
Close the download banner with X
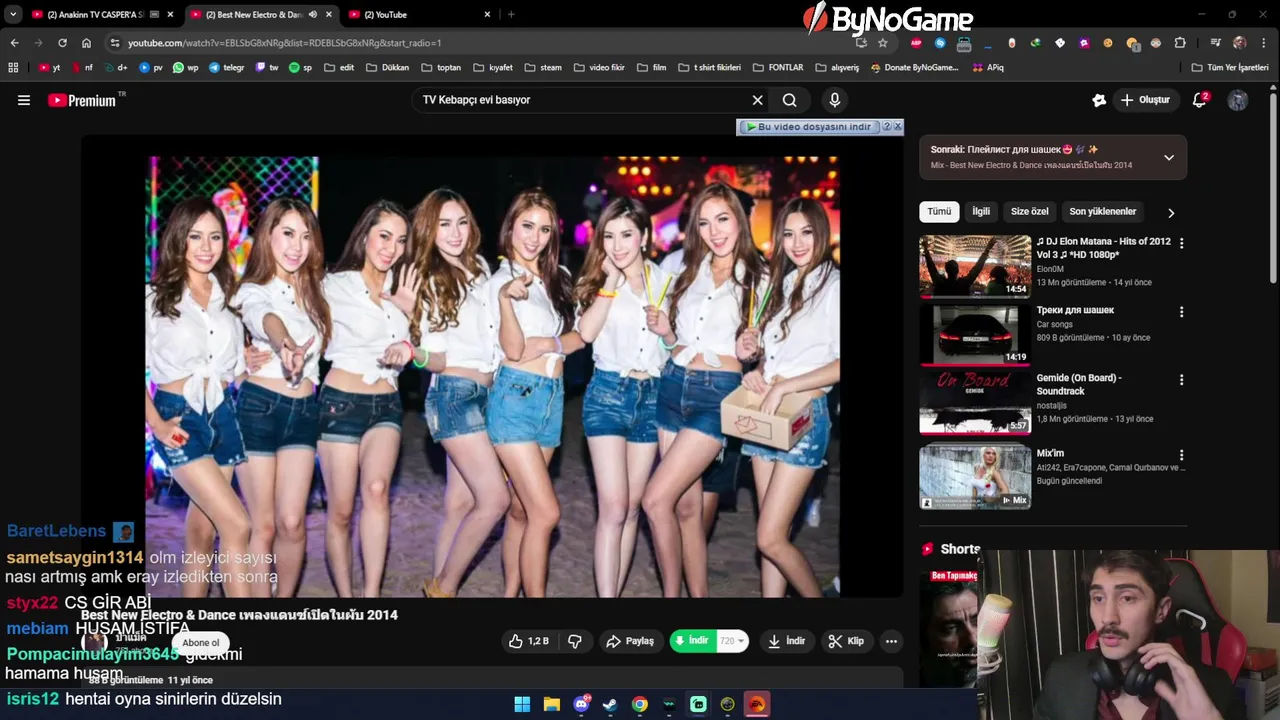tap(897, 127)
